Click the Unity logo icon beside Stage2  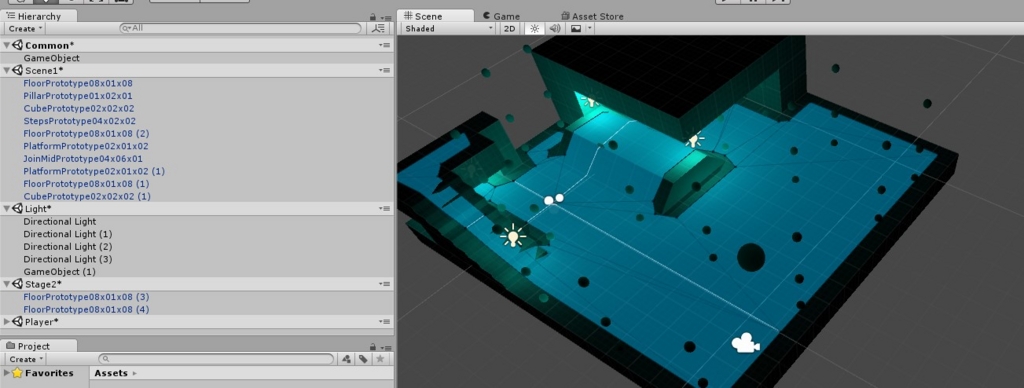(x=18, y=284)
